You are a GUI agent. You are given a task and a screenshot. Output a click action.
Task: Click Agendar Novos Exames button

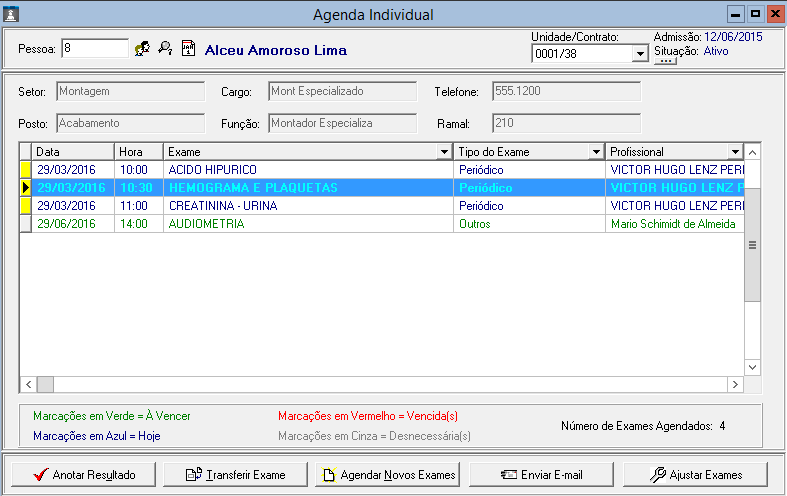(x=388, y=474)
